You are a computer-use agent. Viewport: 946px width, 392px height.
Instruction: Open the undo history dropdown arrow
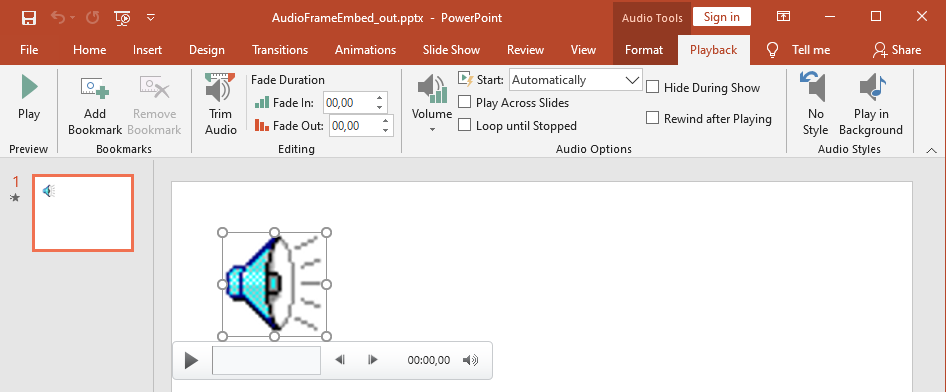(x=73, y=18)
